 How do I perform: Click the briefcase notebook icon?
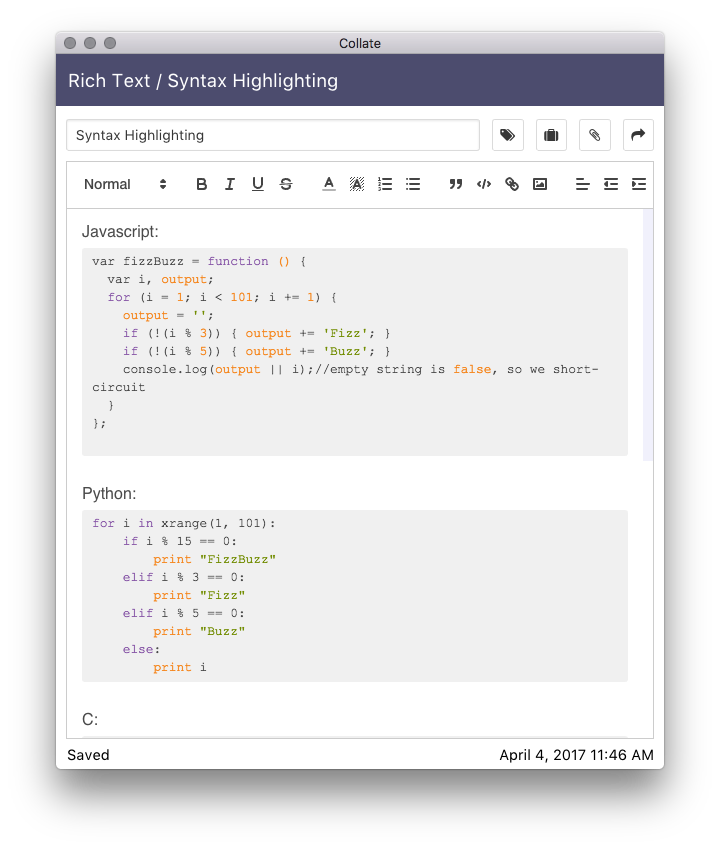click(551, 135)
